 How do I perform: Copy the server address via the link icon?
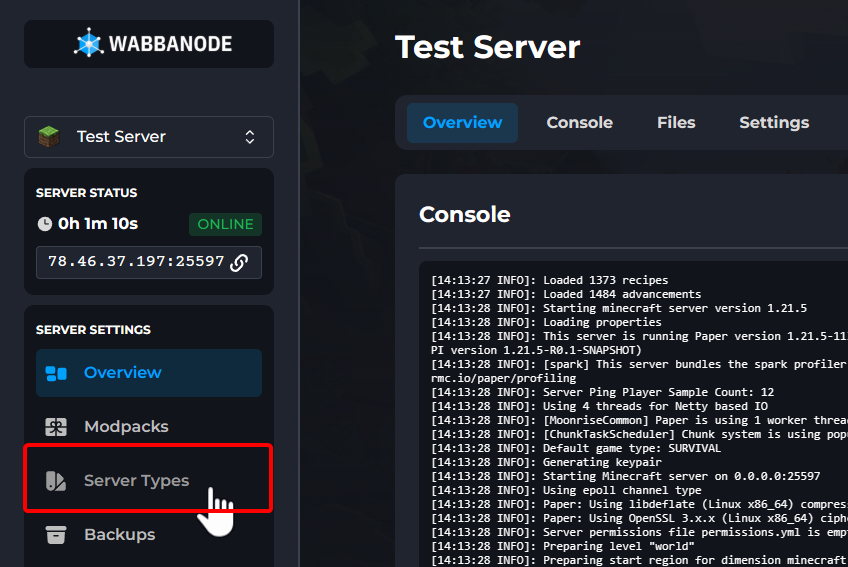pos(240,262)
